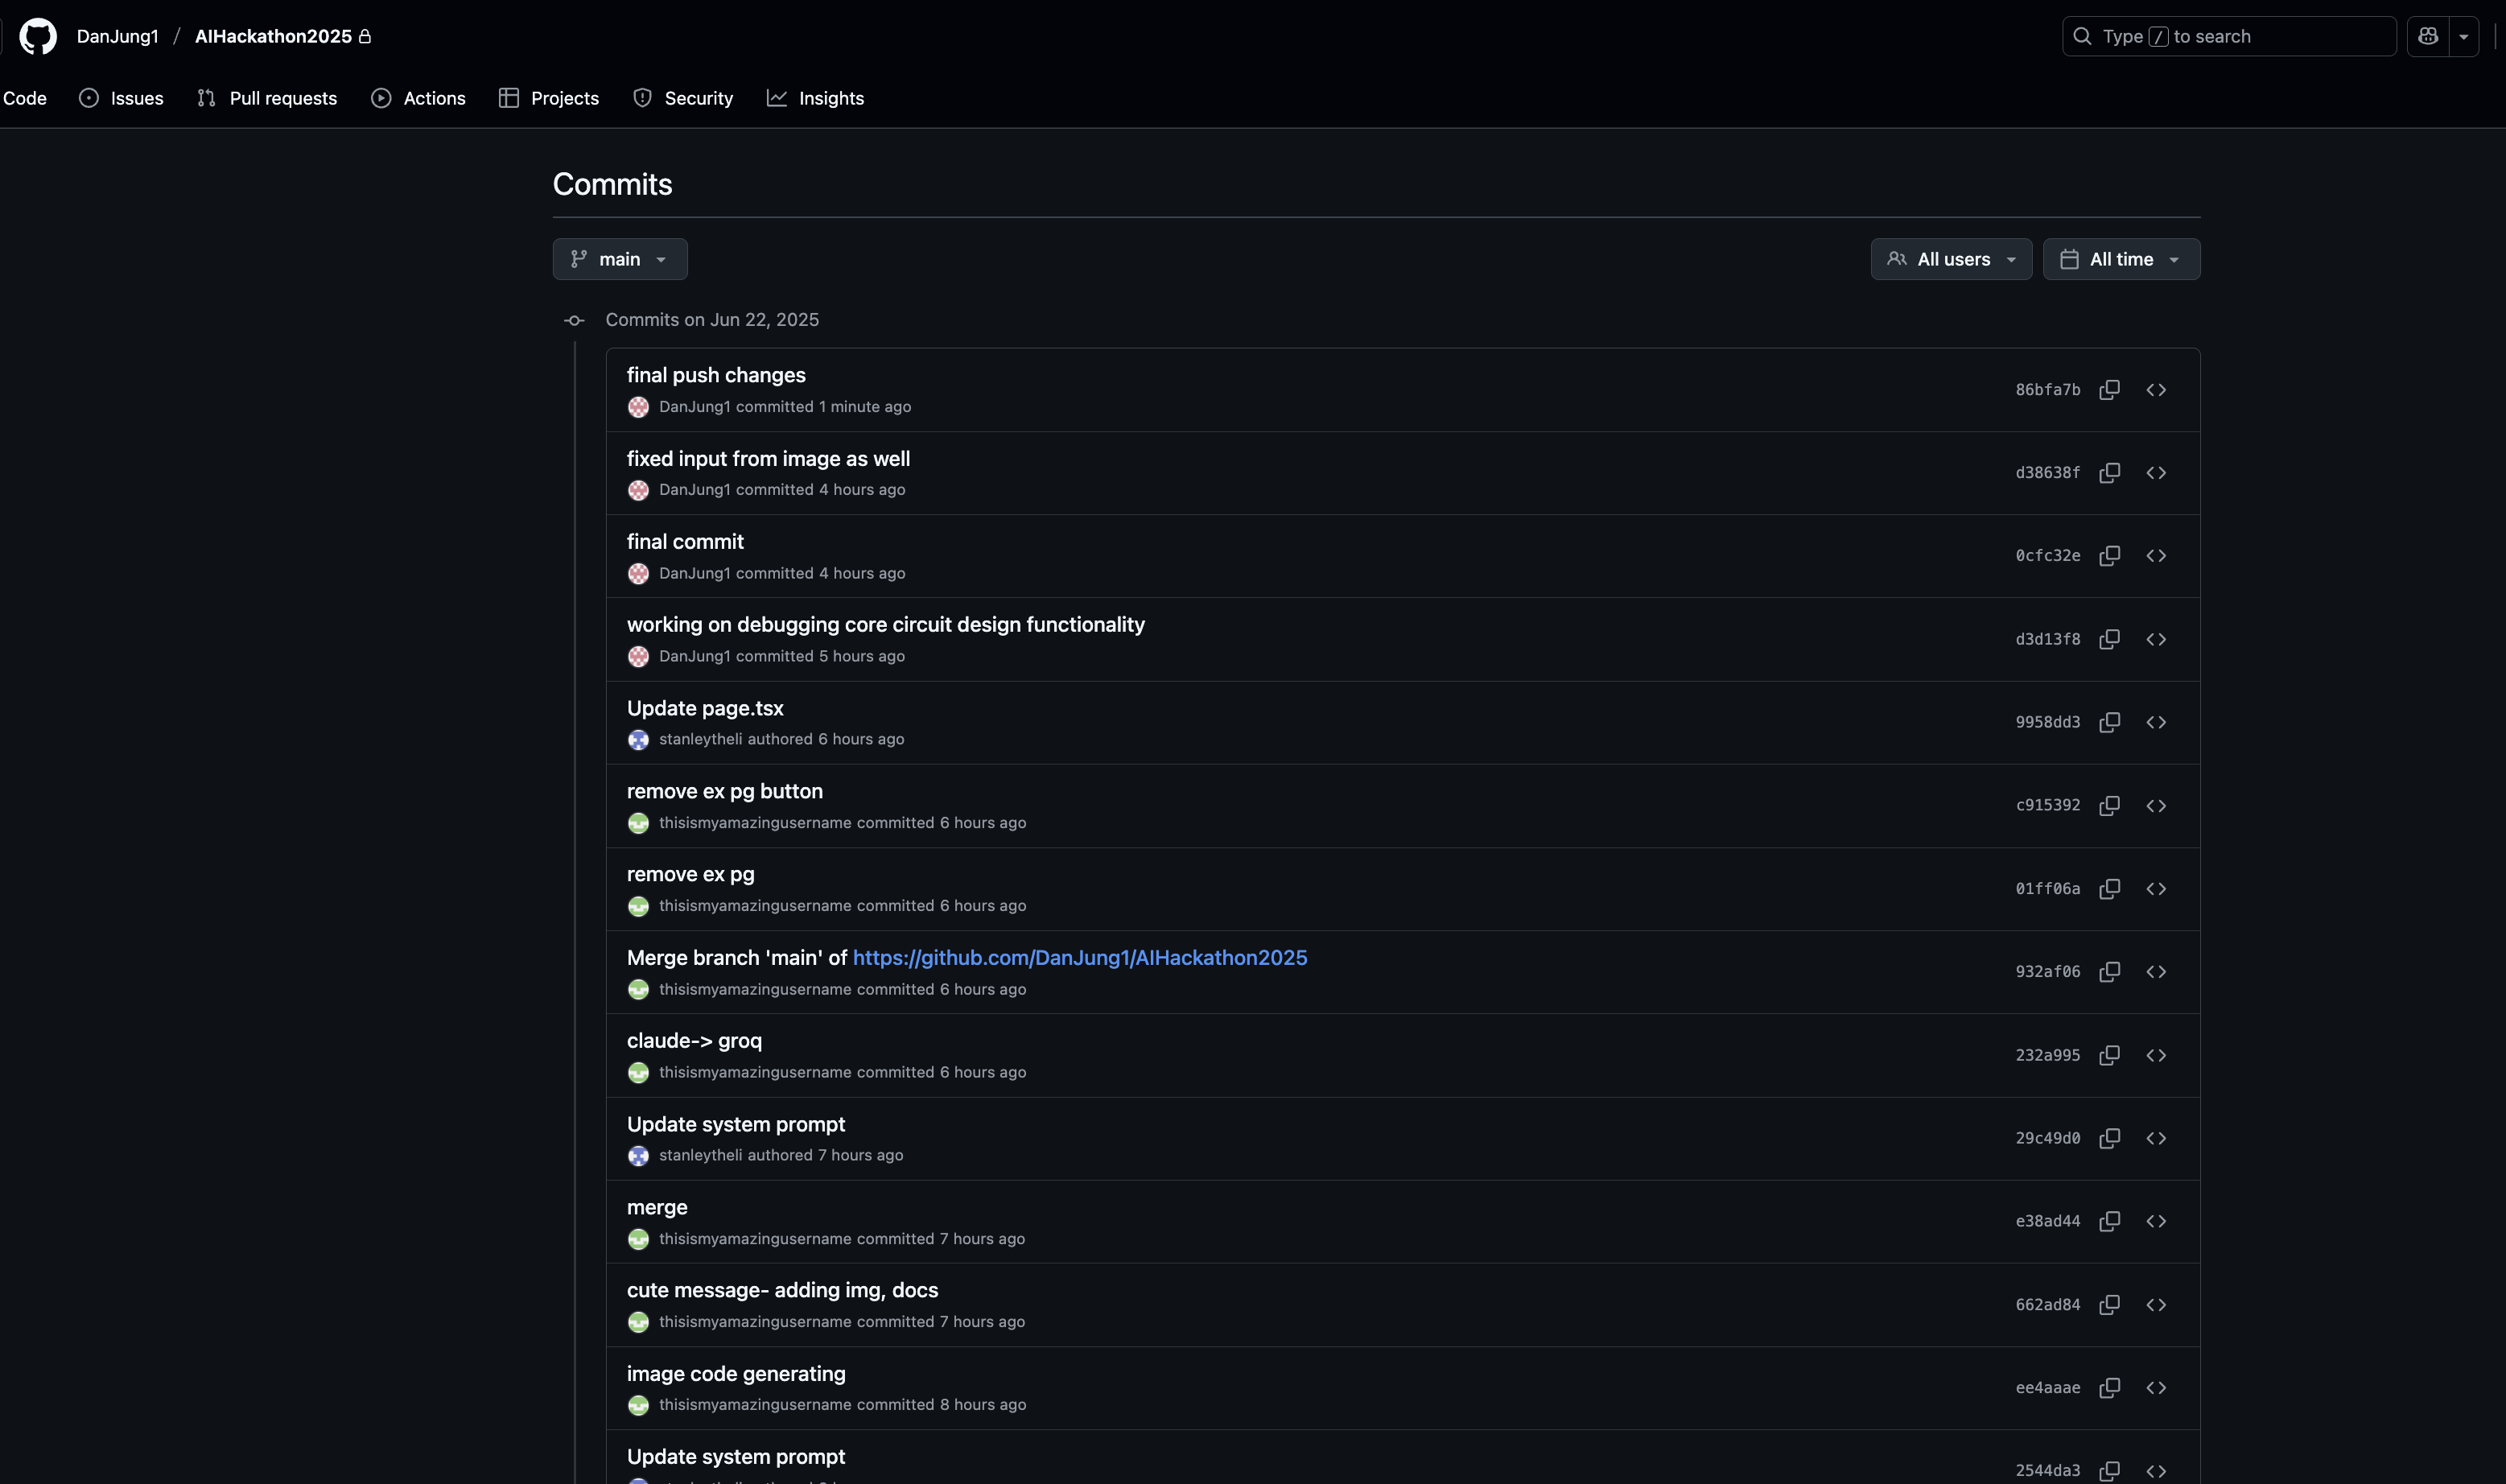Viewport: 2506px width, 1484px height.
Task: Browse repository at commit 232a995
Action: [2155, 1055]
